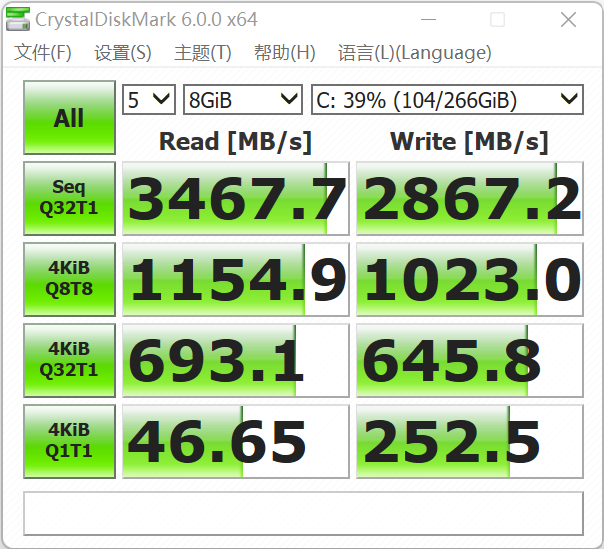This screenshot has width=604, height=549.
Task: Select the 4KiB Q8T8 read result 1154.9
Action: (236, 279)
